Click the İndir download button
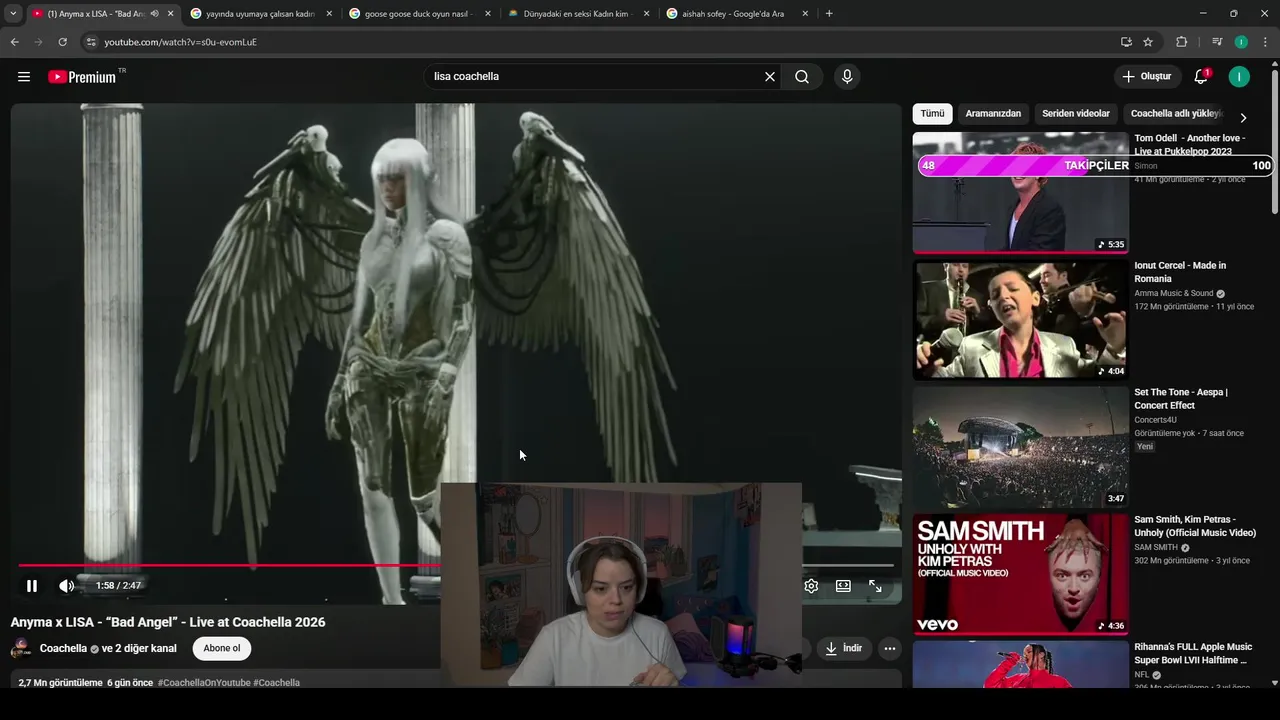This screenshot has height=720, width=1280. (x=842, y=648)
